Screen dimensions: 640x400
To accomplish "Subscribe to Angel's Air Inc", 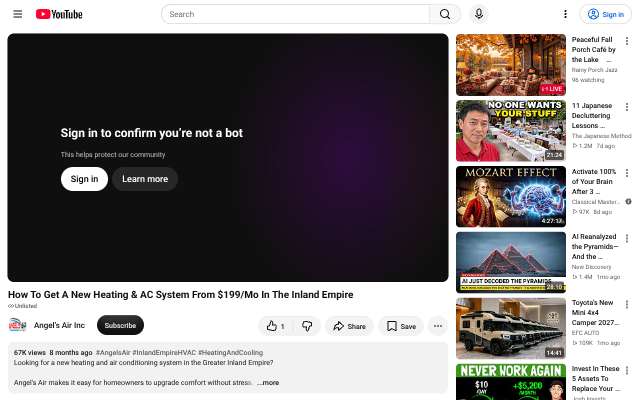I will tap(120, 325).
